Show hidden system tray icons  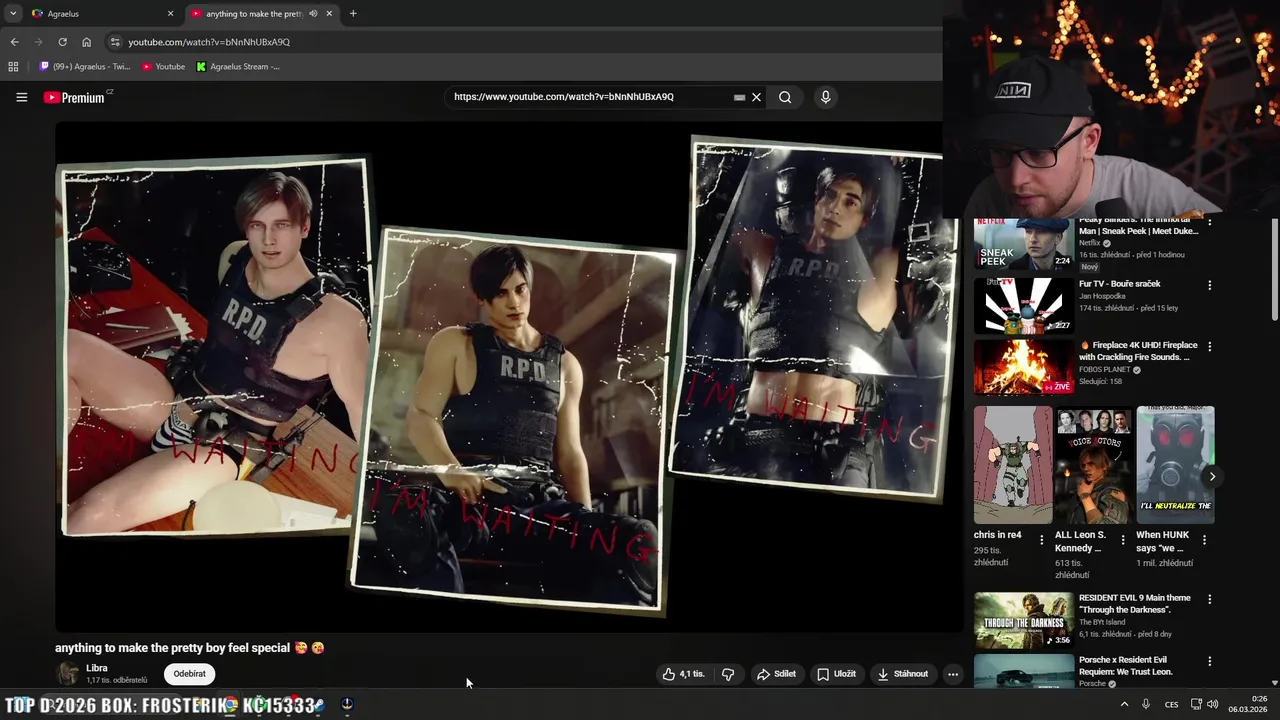tap(1124, 704)
